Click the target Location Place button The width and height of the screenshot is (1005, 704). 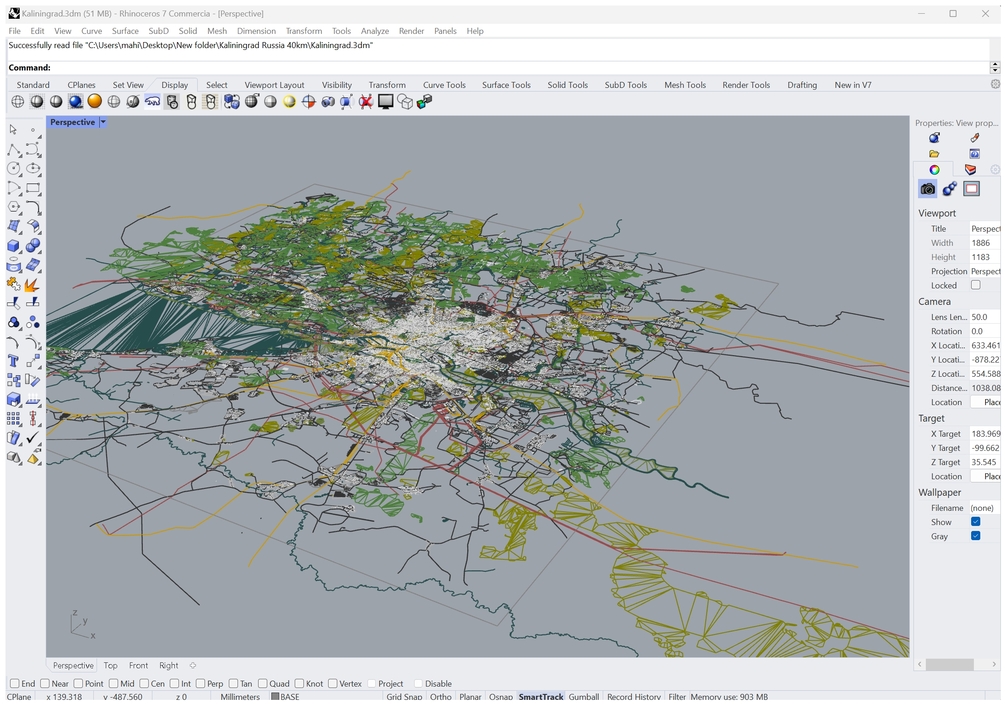pos(985,476)
